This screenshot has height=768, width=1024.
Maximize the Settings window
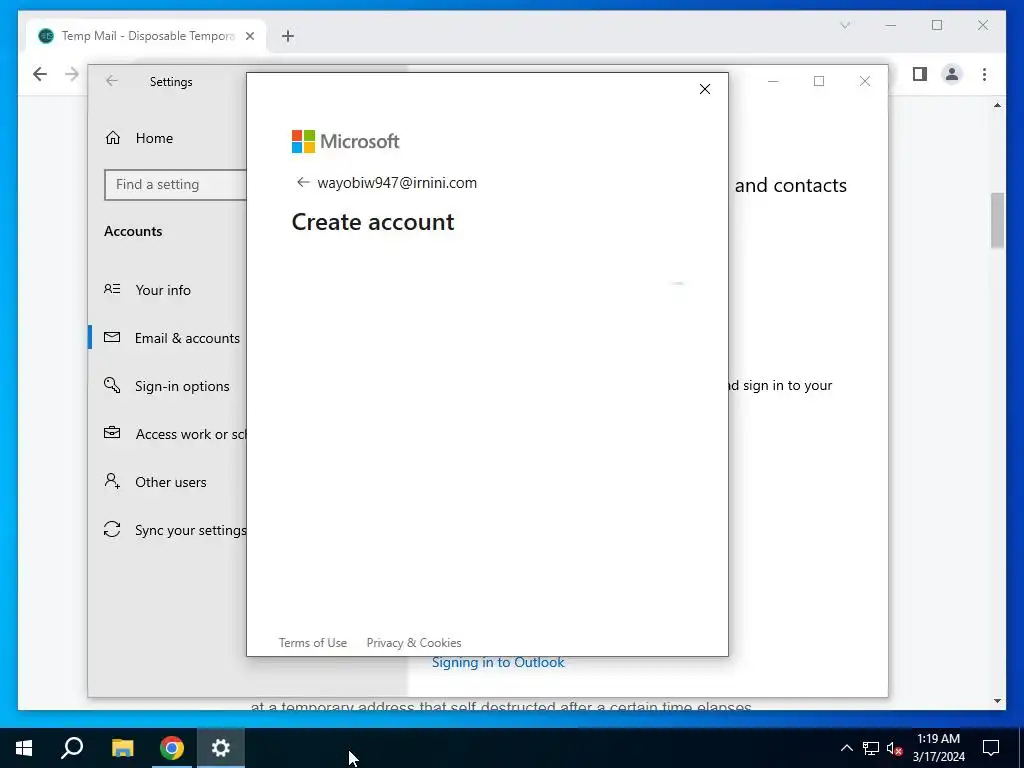[x=819, y=81]
